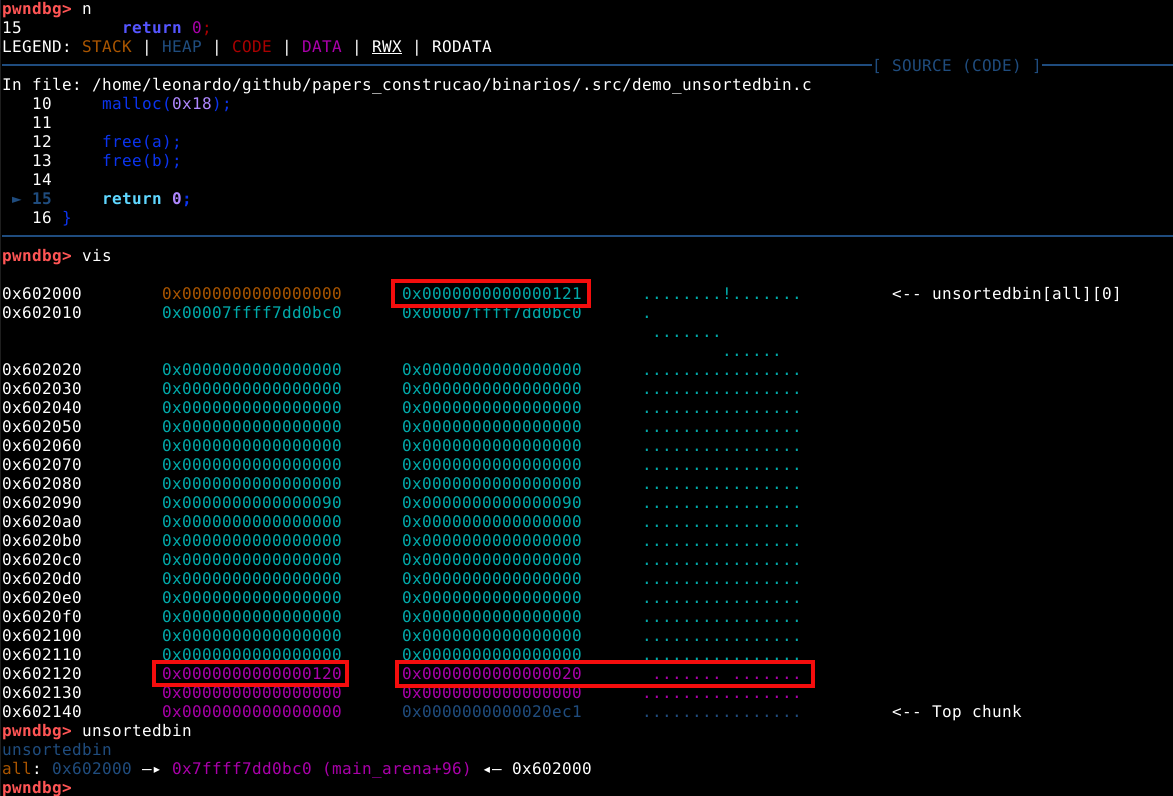Click the top chunk size 0x20ec1 value

point(491,712)
